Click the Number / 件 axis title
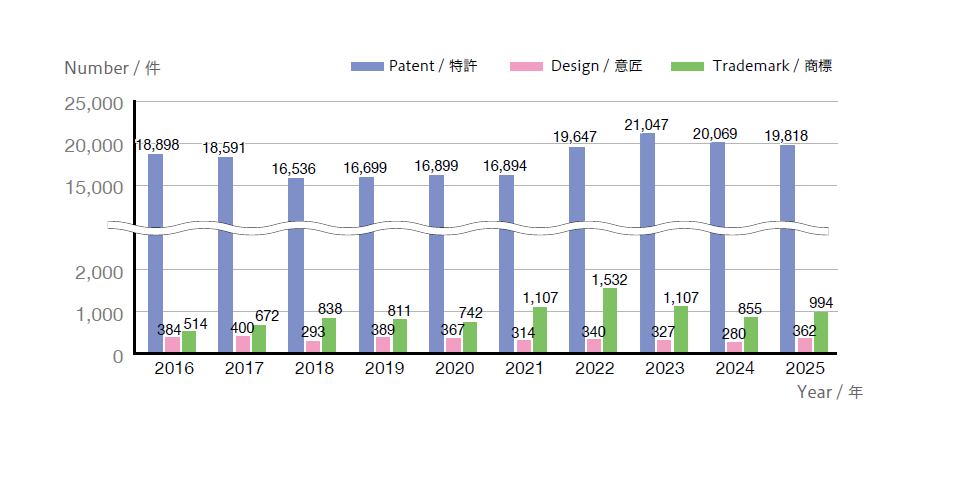Viewport: 973px width, 481px height. tap(112, 68)
